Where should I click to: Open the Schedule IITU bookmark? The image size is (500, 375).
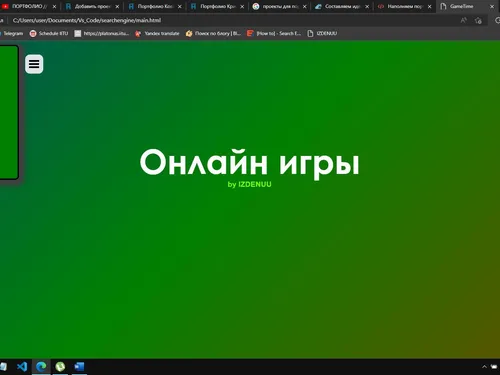(x=49, y=33)
